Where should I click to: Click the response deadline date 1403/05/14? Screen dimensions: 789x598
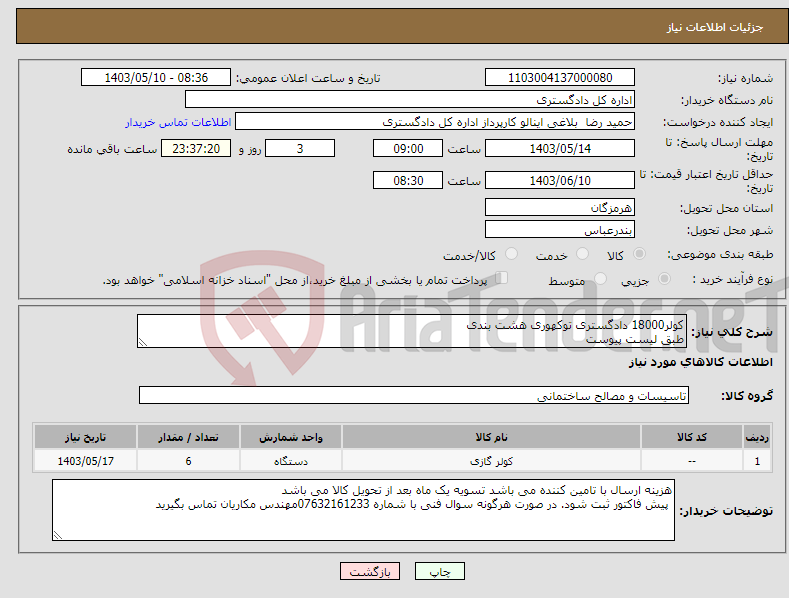pos(560,148)
